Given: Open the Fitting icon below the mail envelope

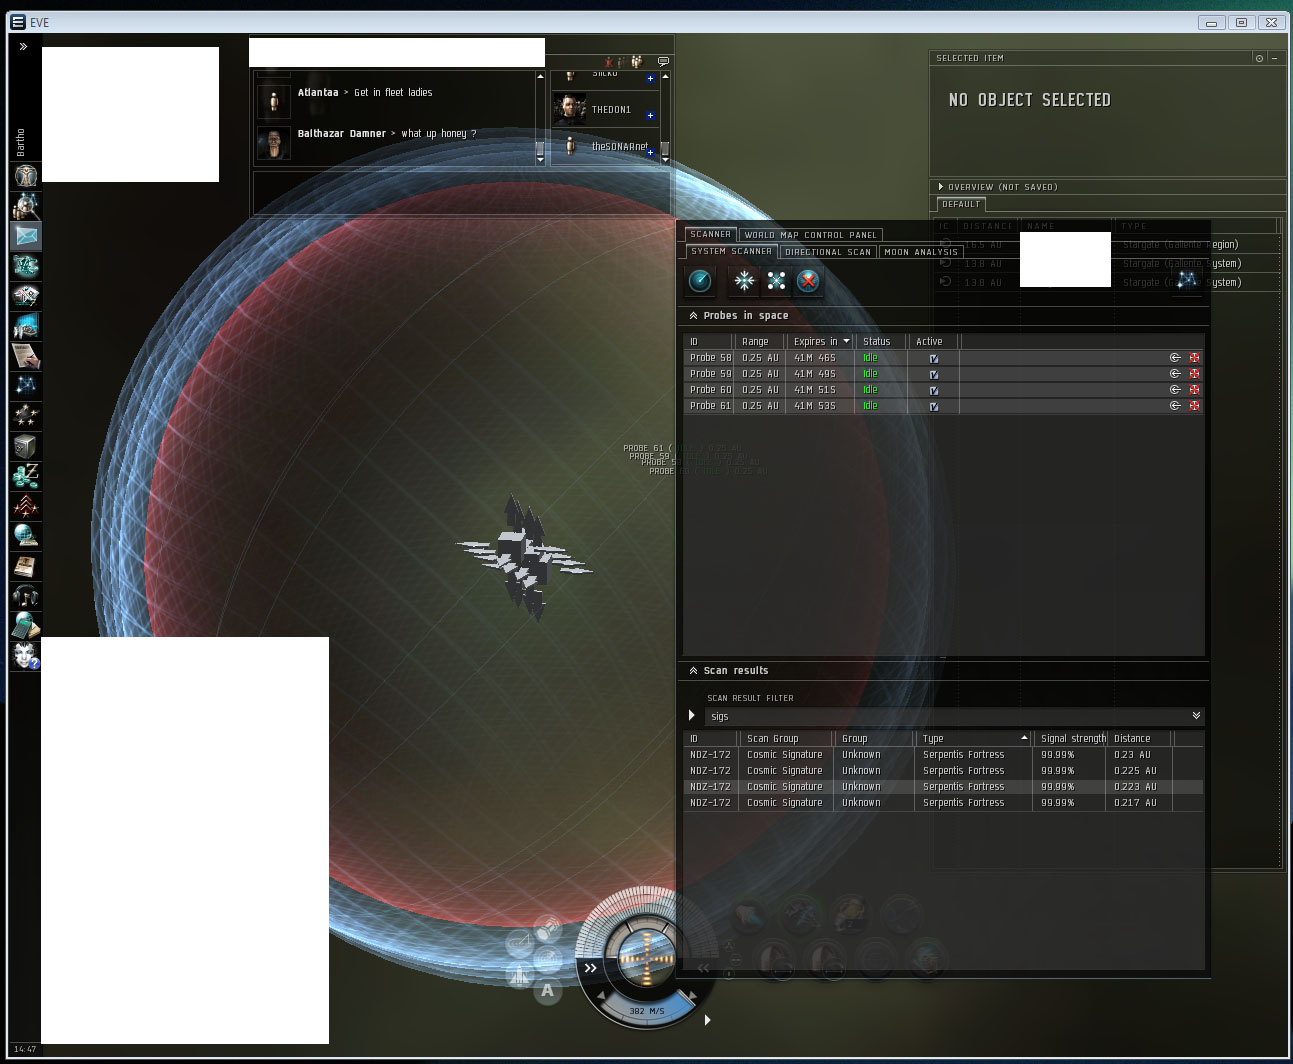Looking at the screenshot, I should point(26,266).
